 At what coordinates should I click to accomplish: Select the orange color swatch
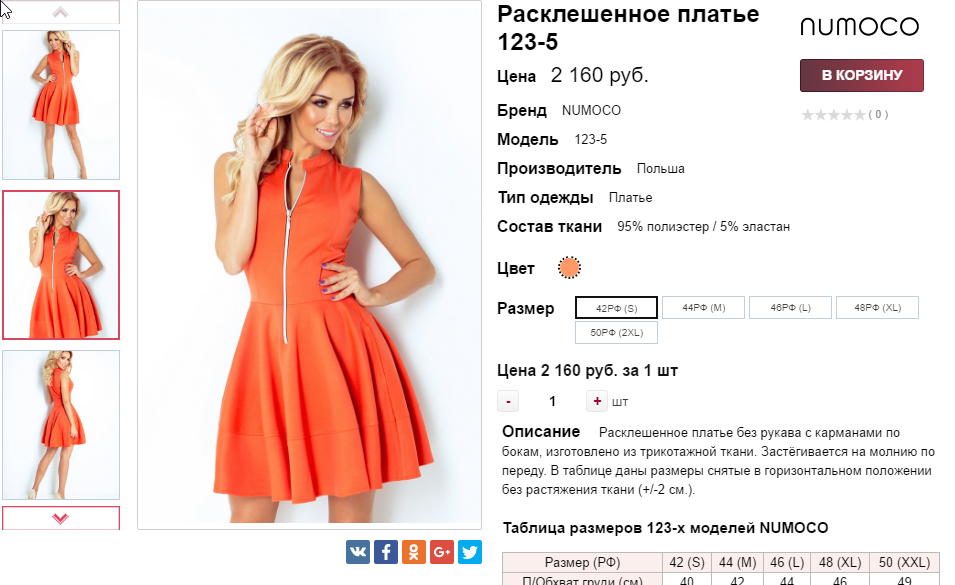pyautogui.click(x=569, y=268)
